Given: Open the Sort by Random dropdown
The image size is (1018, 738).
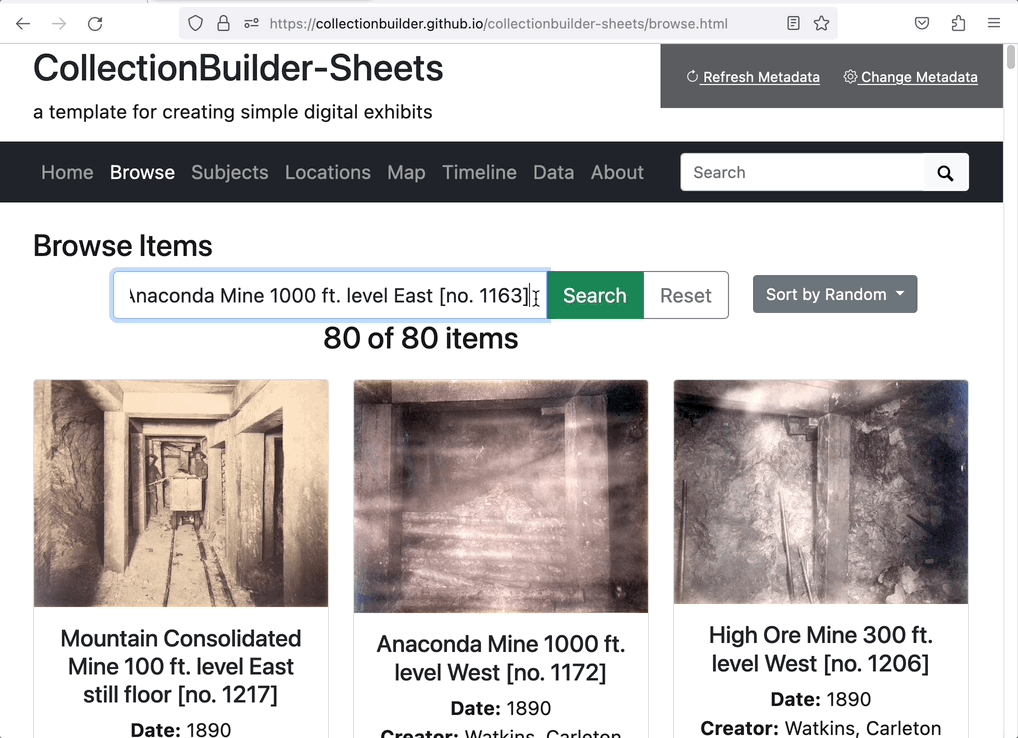Looking at the screenshot, I should (x=834, y=294).
